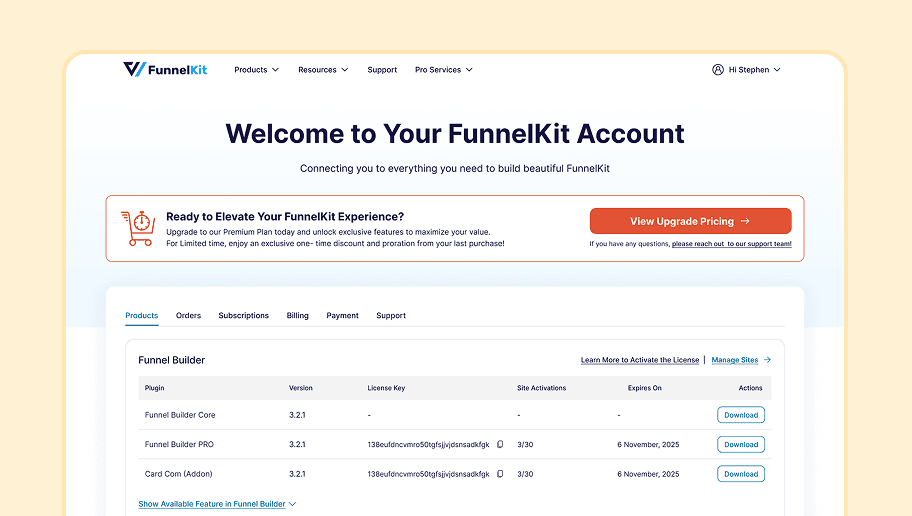Image resolution: width=912 pixels, height=516 pixels.
Task: Open the Payment tab
Action: click(343, 315)
